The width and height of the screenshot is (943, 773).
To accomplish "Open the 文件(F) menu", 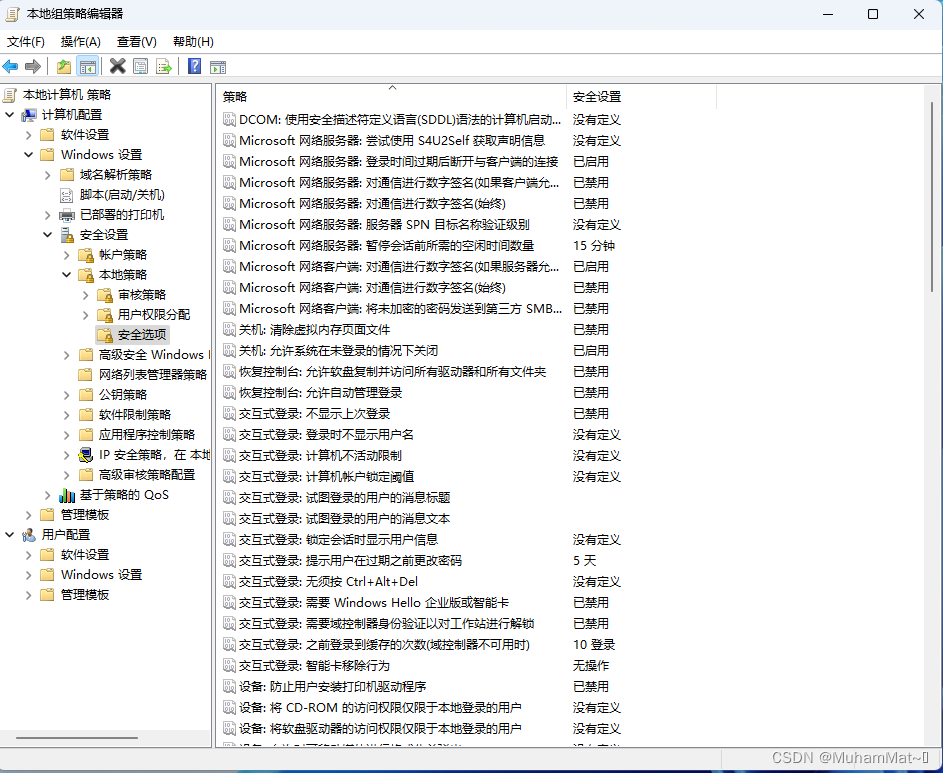I will [x=26, y=42].
